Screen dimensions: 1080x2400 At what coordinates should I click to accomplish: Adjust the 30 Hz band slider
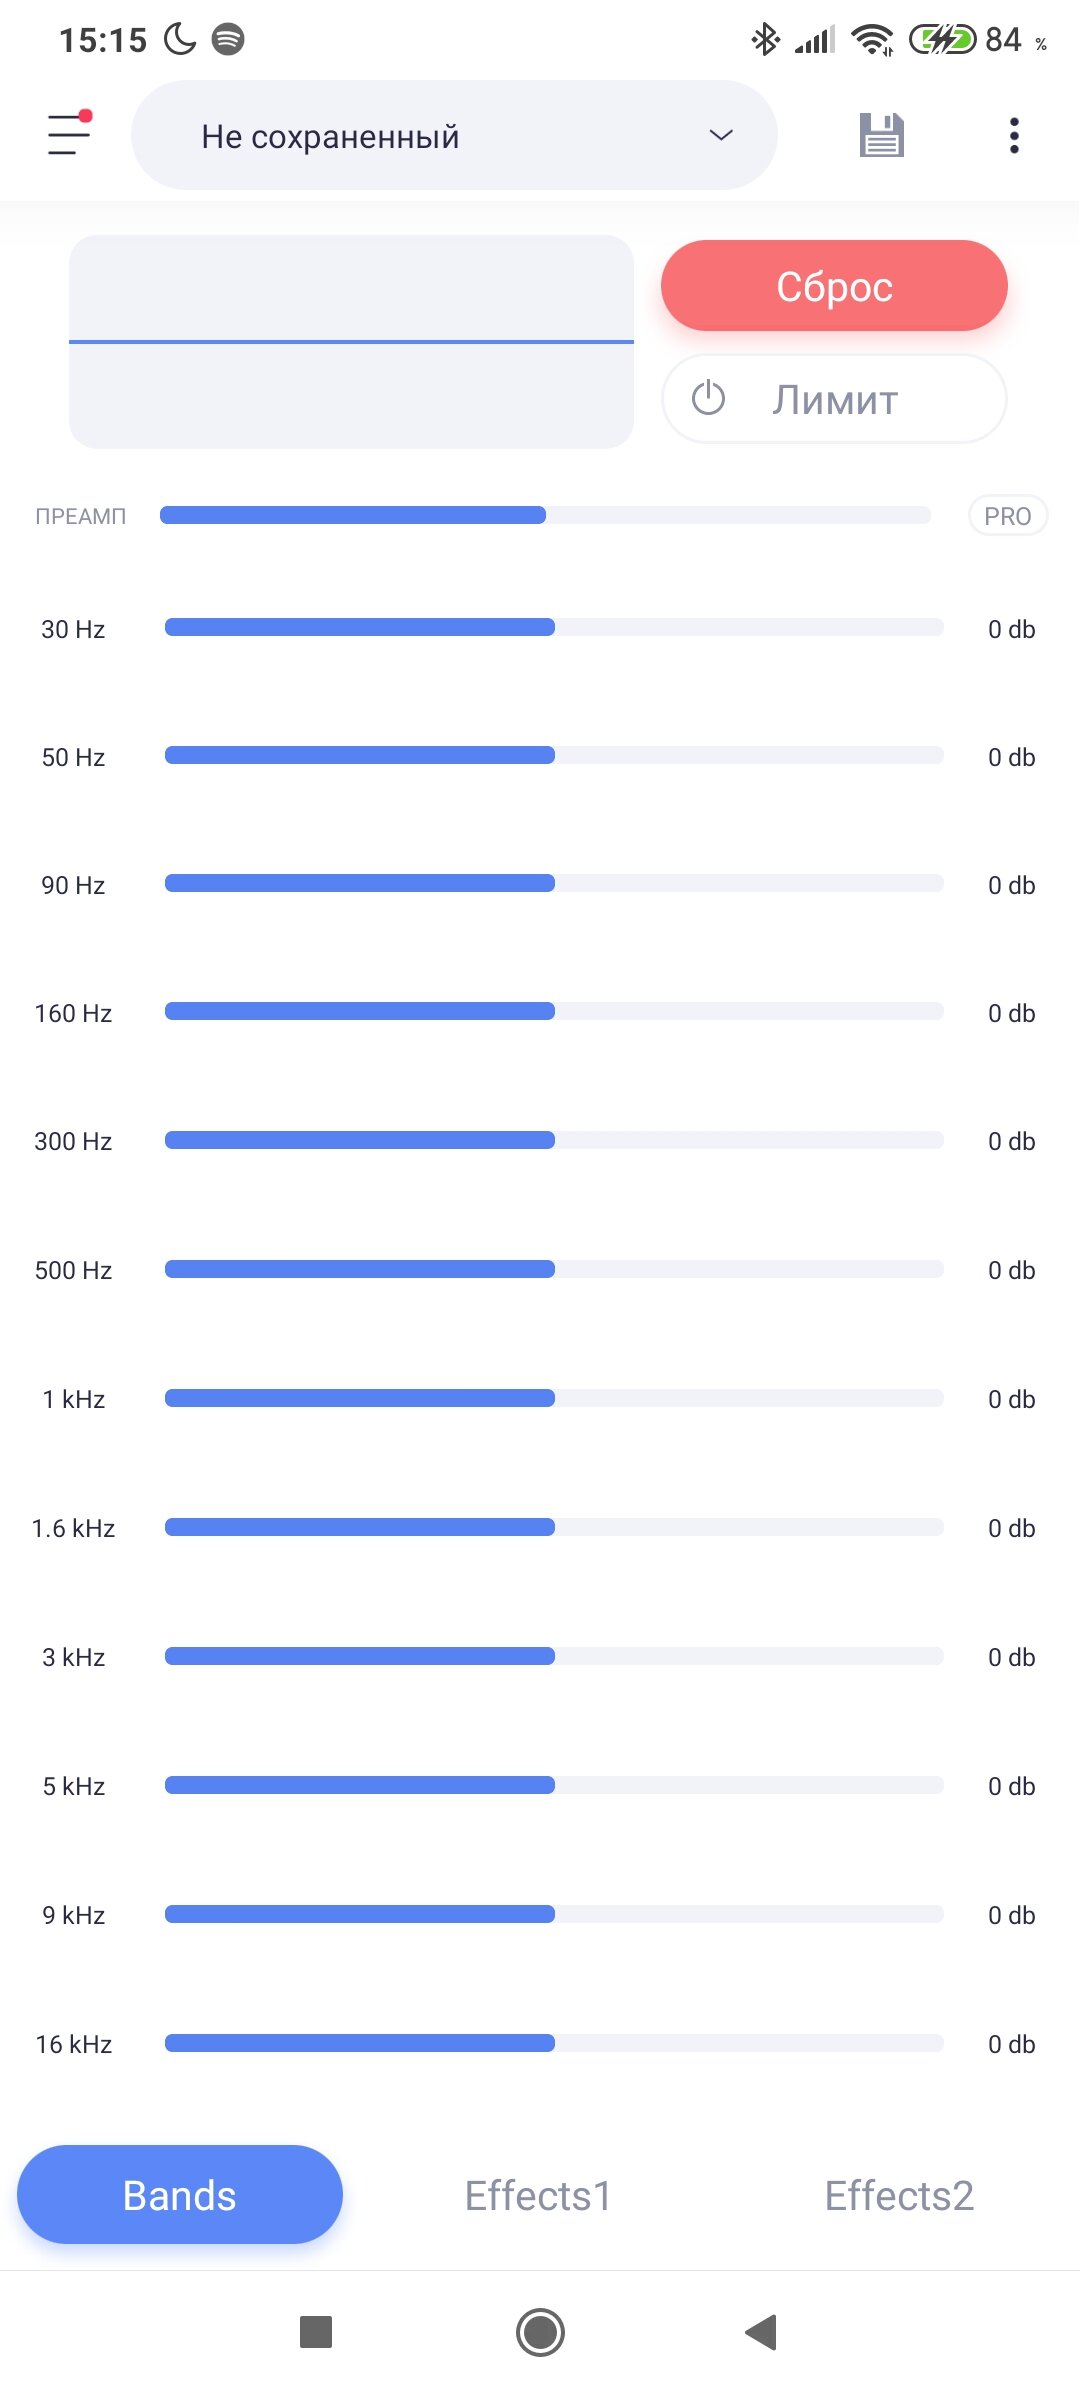pos(554,627)
